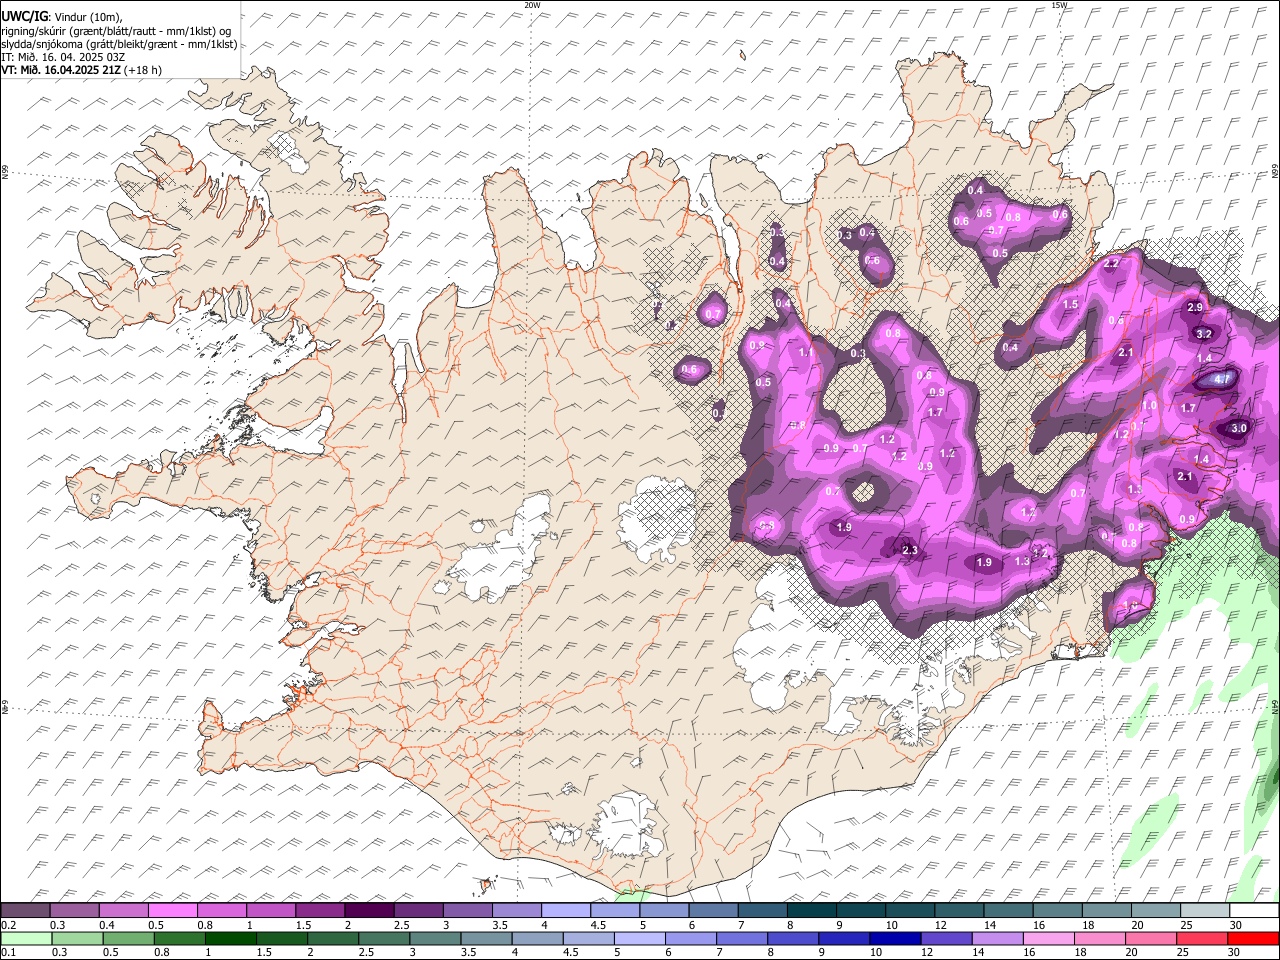This screenshot has height=960, width=1280.
Task: Click the 4.7 precipitation value on the map
Action: 1222,380
